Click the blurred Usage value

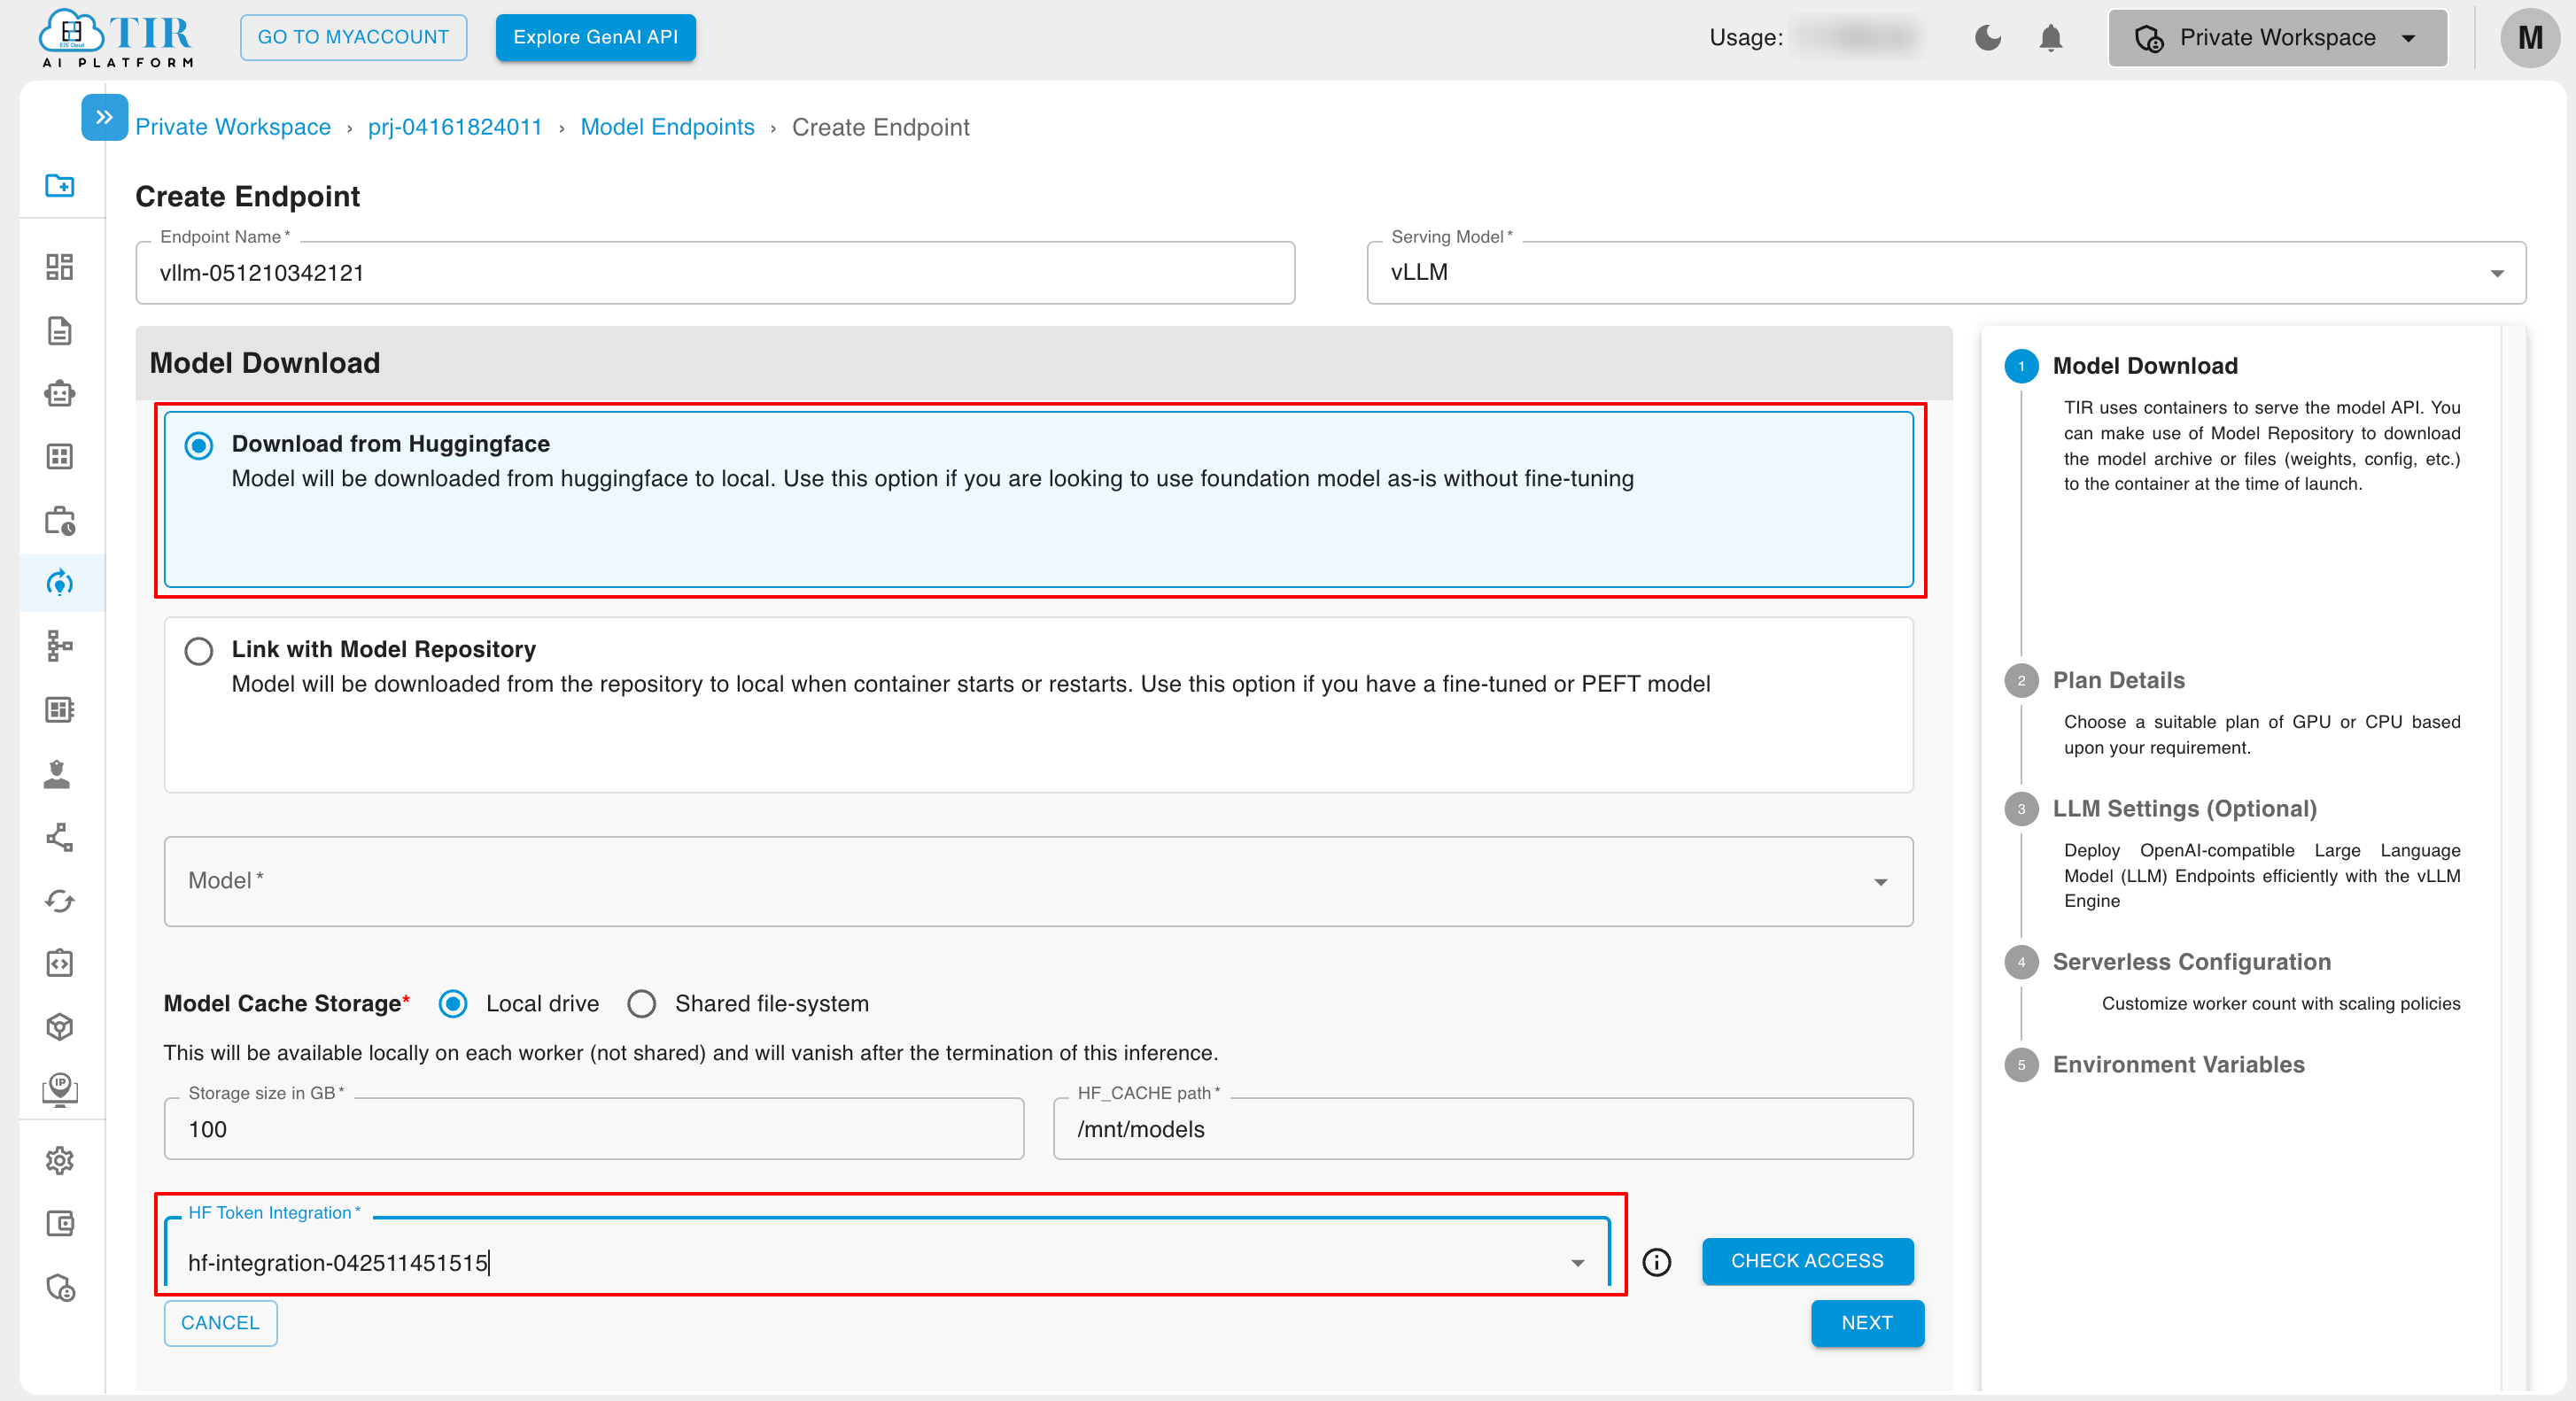pos(1856,38)
